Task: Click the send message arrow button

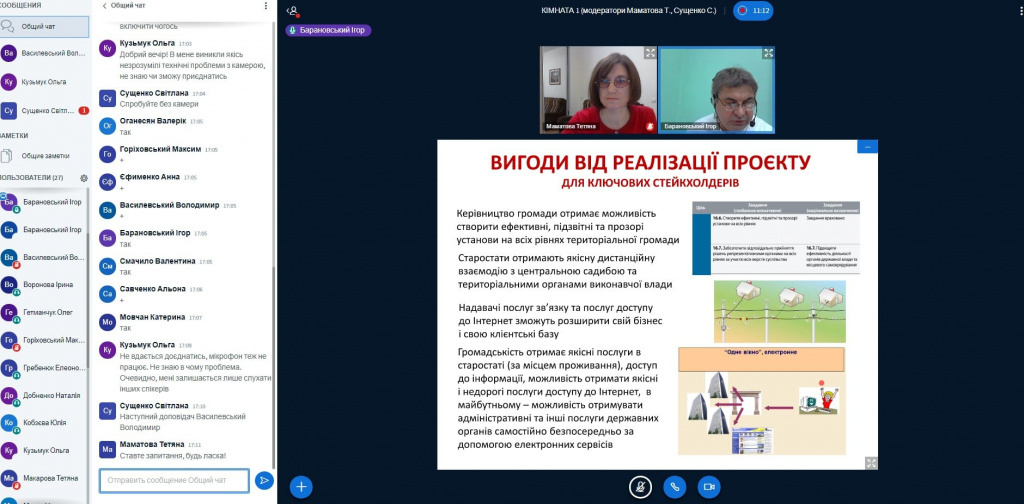Action: 264,481
